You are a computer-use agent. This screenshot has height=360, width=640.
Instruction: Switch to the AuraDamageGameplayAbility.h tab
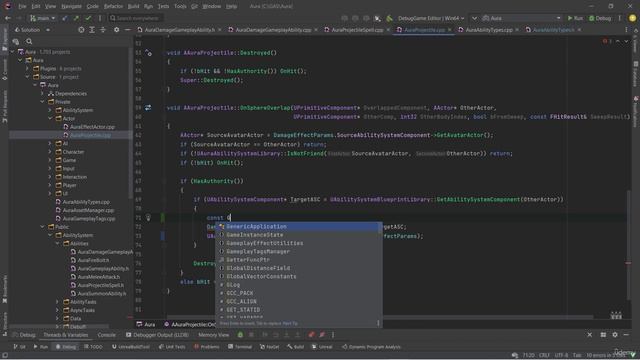(x=180, y=30)
